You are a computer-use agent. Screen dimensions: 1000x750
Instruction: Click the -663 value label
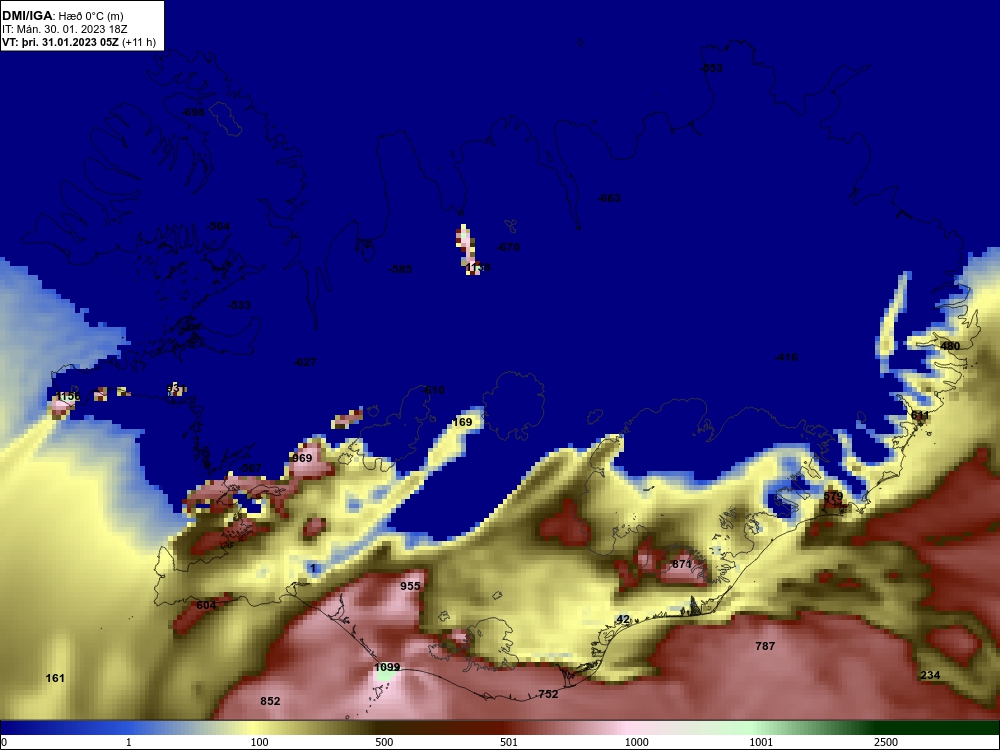(609, 198)
